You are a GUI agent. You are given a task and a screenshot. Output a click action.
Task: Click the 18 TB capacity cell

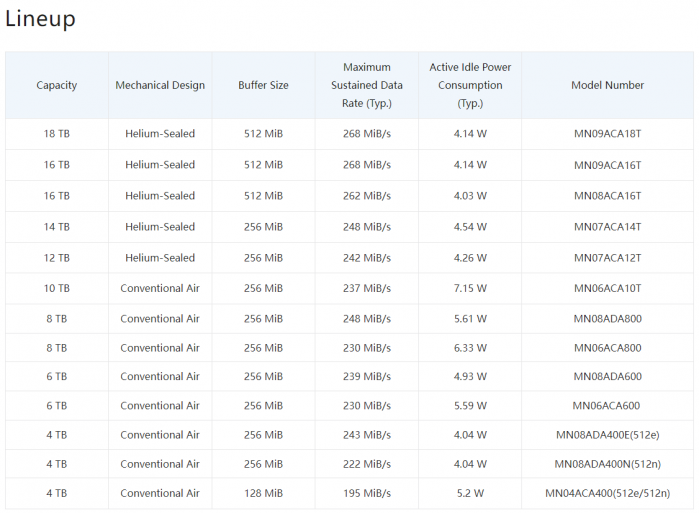(x=57, y=133)
